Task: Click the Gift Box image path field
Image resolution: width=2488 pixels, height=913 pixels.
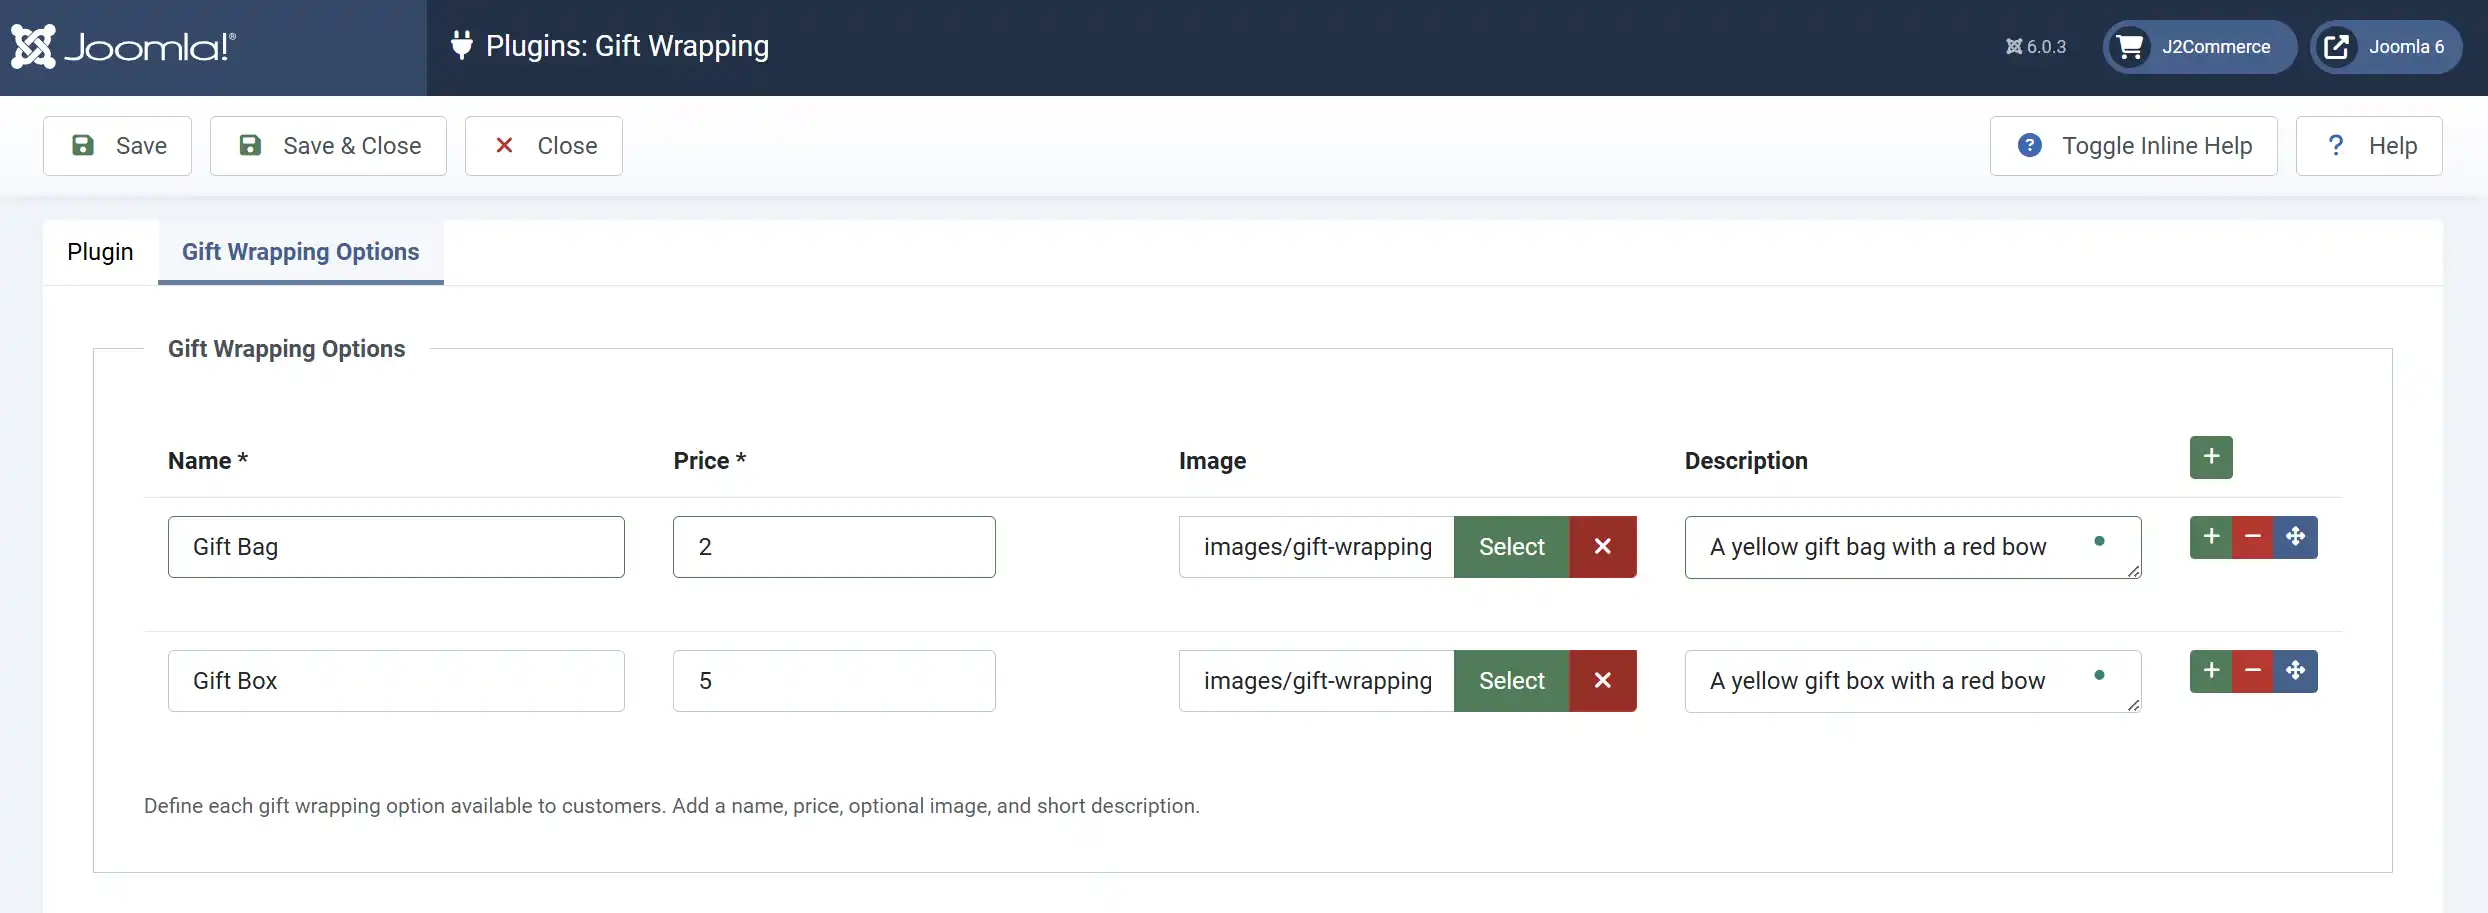Action: pos(1316,681)
